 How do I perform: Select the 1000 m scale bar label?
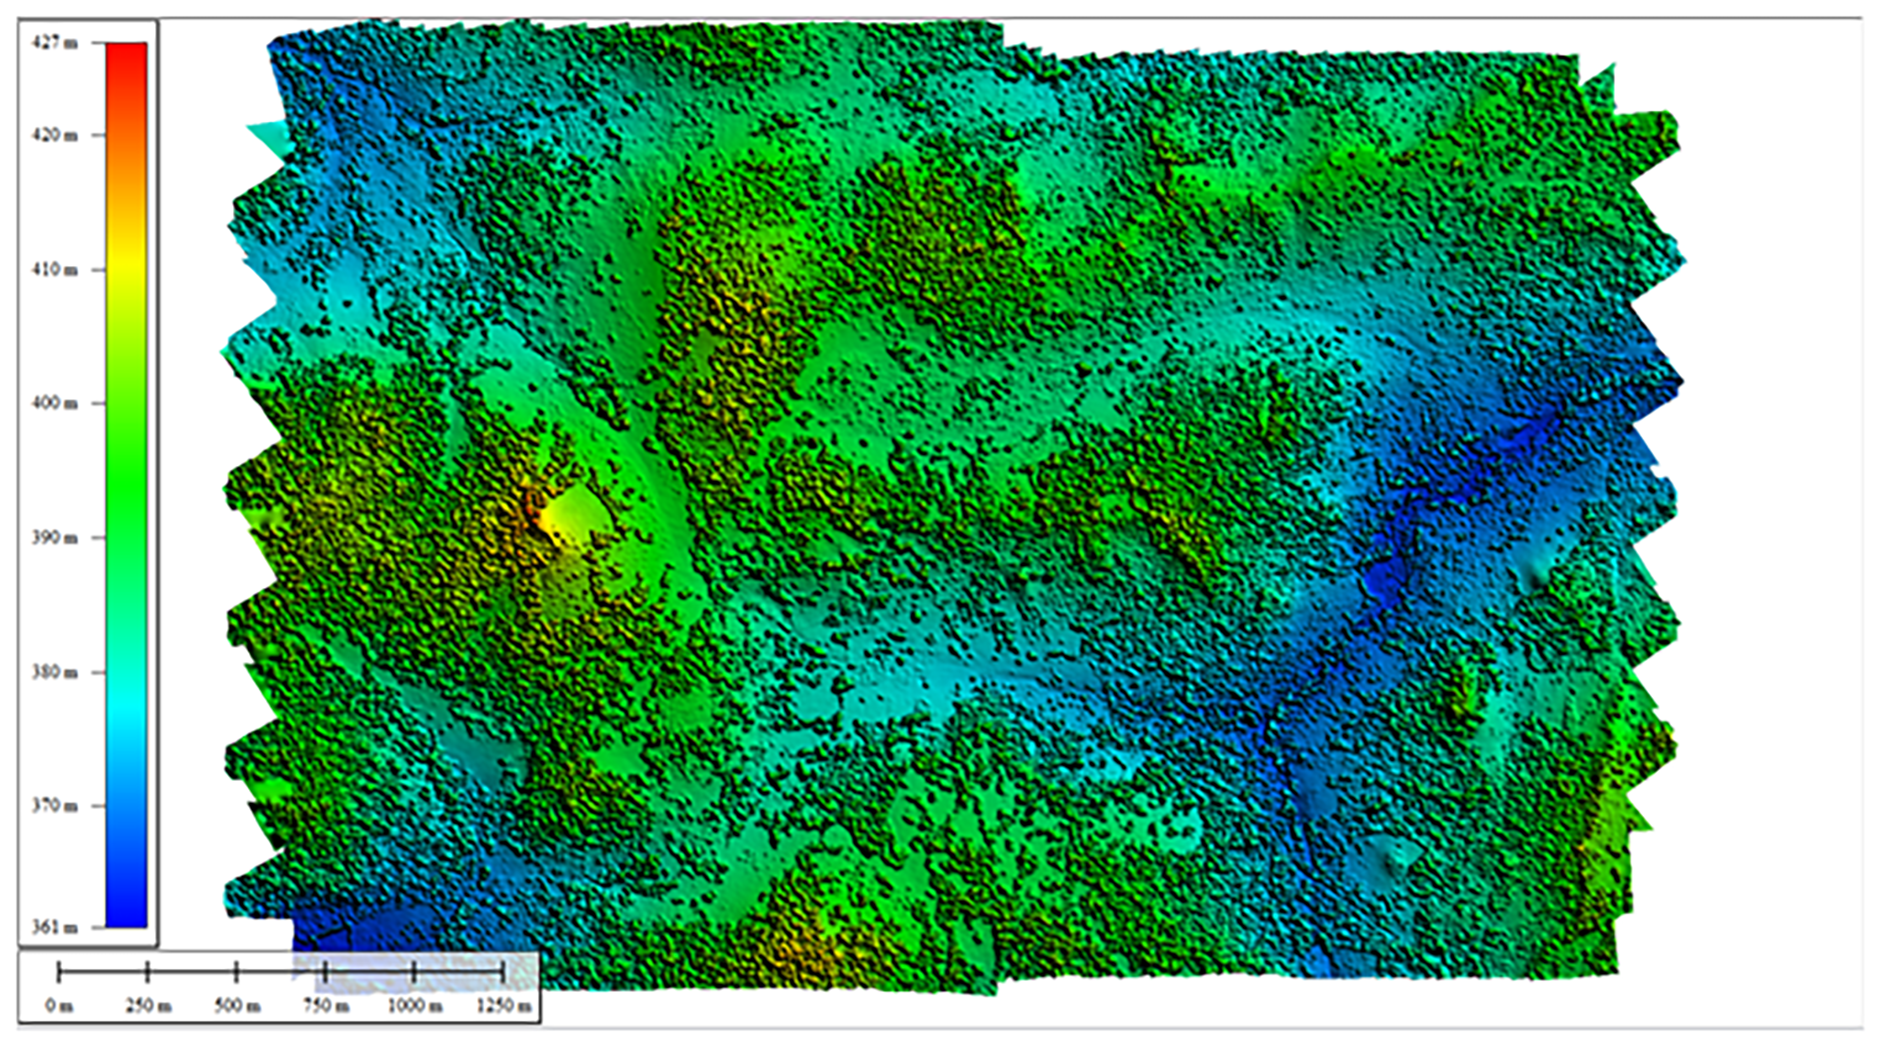(414, 1005)
